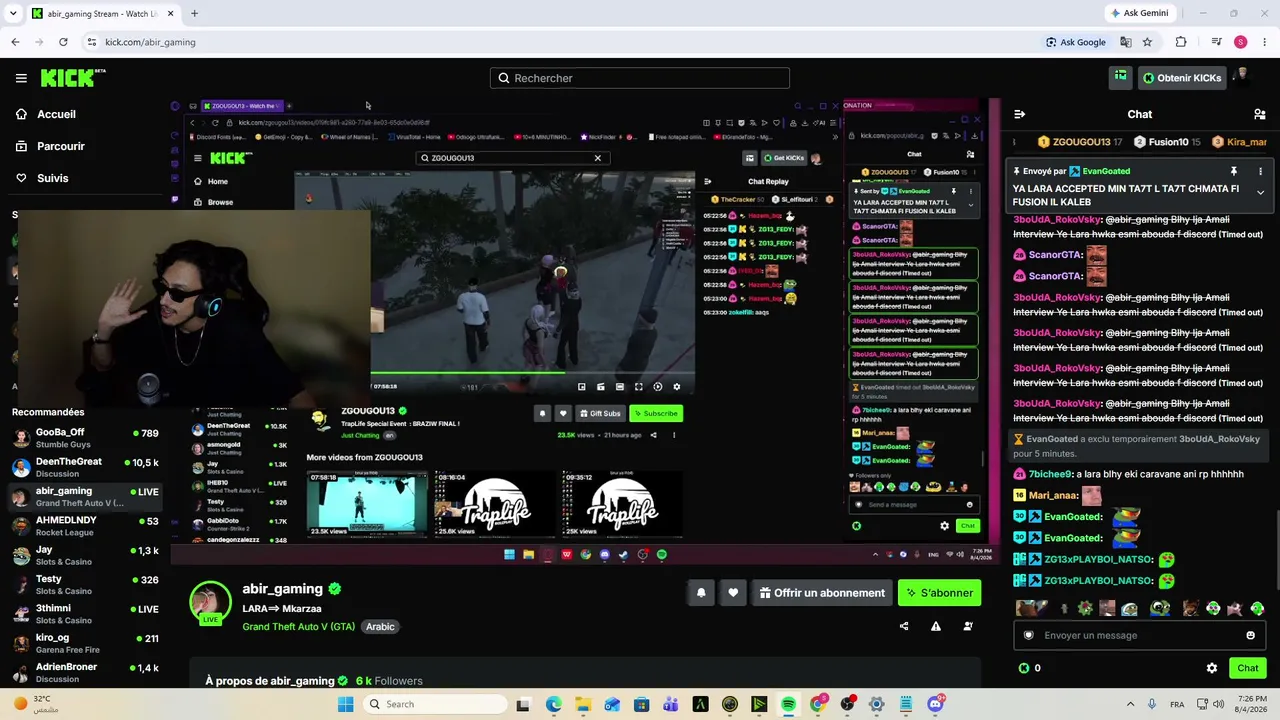The image size is (1280, 720).
Task: Open Testy recommended channel
Action: pos(85,584)
